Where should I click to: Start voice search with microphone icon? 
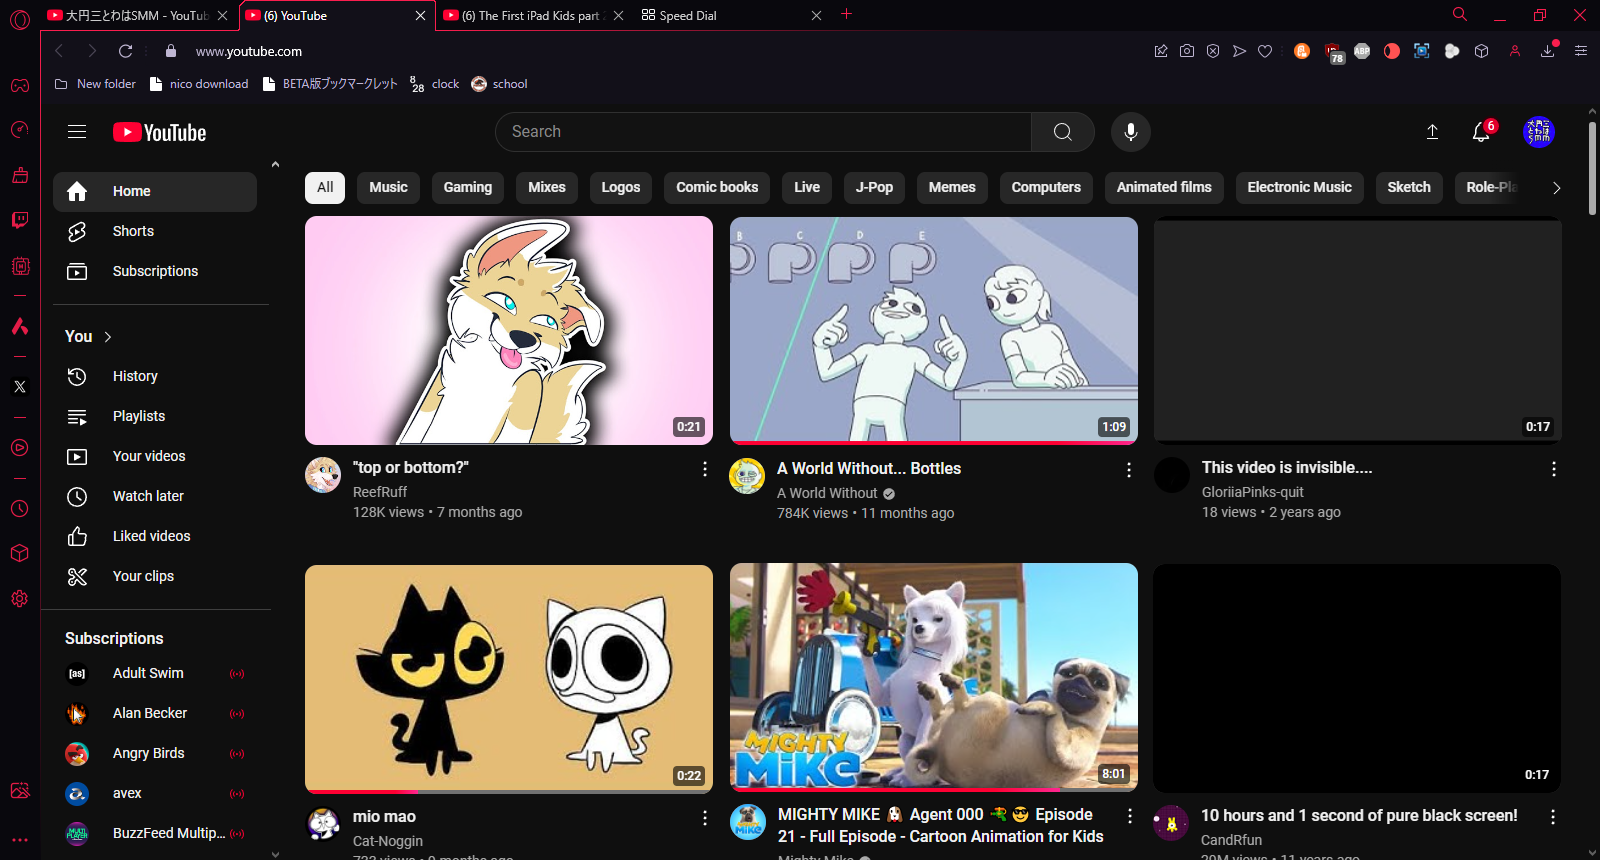[x=1131, y=132]
